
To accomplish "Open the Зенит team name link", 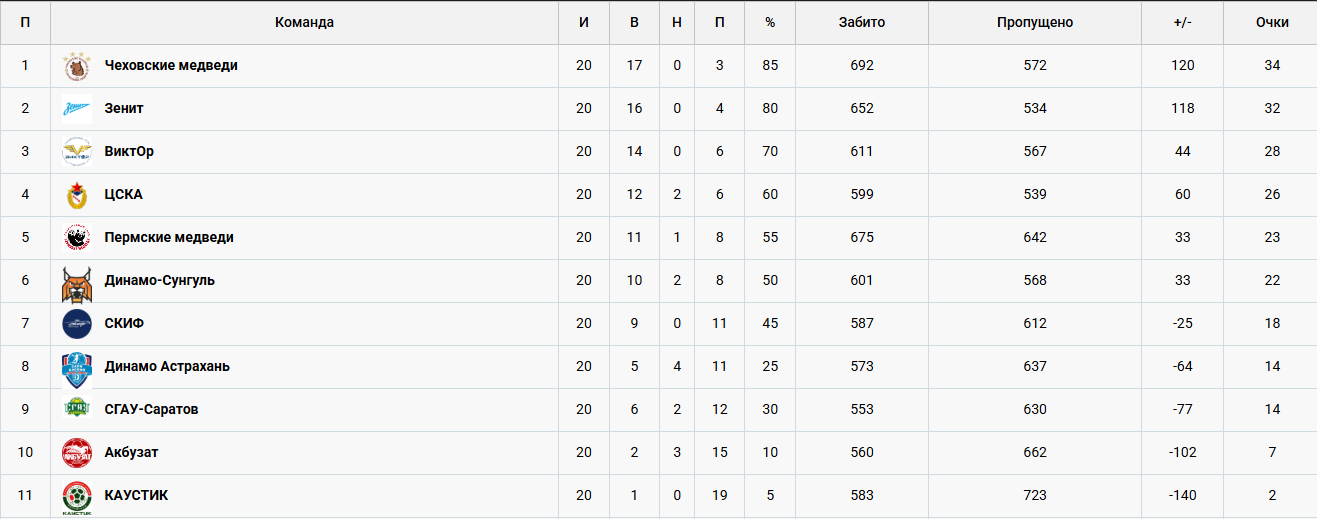I will (x=124, y=108).
